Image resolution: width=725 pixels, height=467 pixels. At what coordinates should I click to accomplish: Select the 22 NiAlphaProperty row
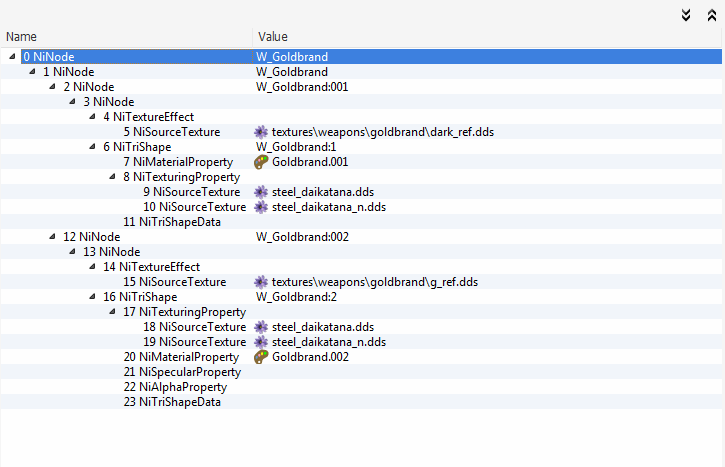[x=175, y=387]
